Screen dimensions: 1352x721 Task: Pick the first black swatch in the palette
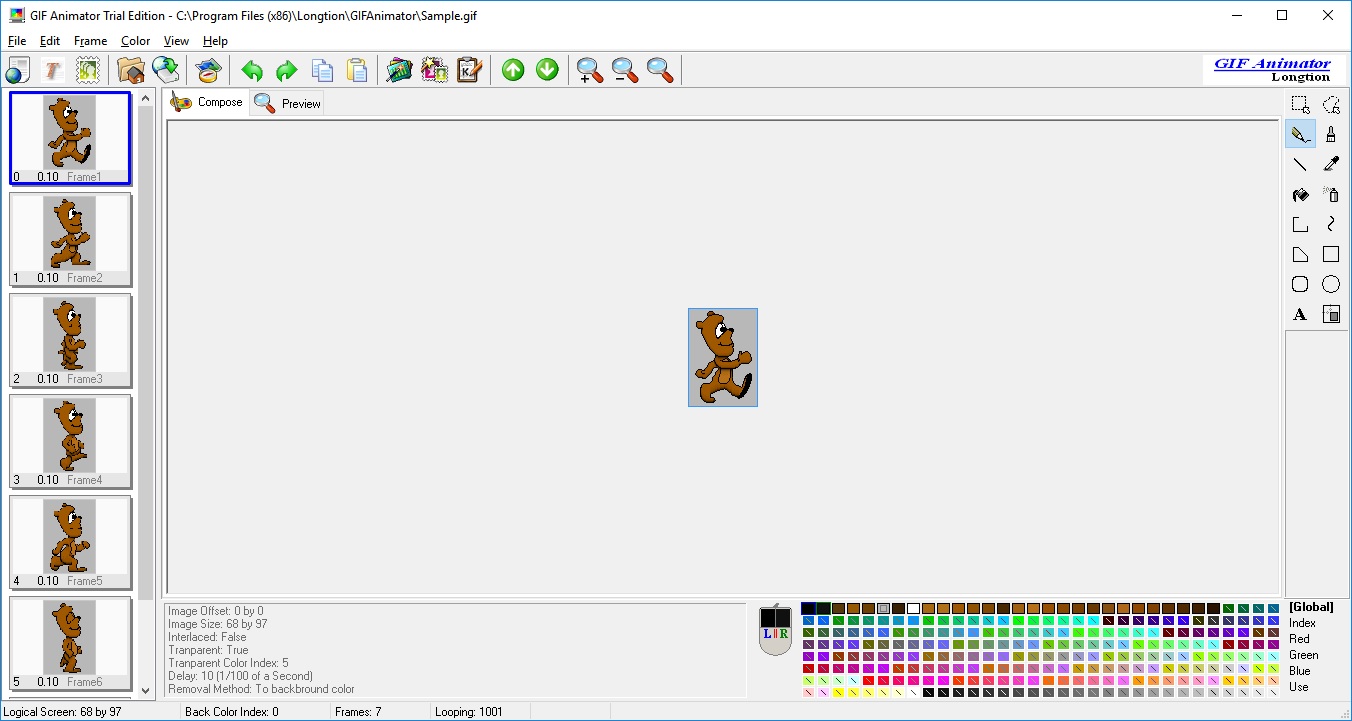[x=808, y=608]
